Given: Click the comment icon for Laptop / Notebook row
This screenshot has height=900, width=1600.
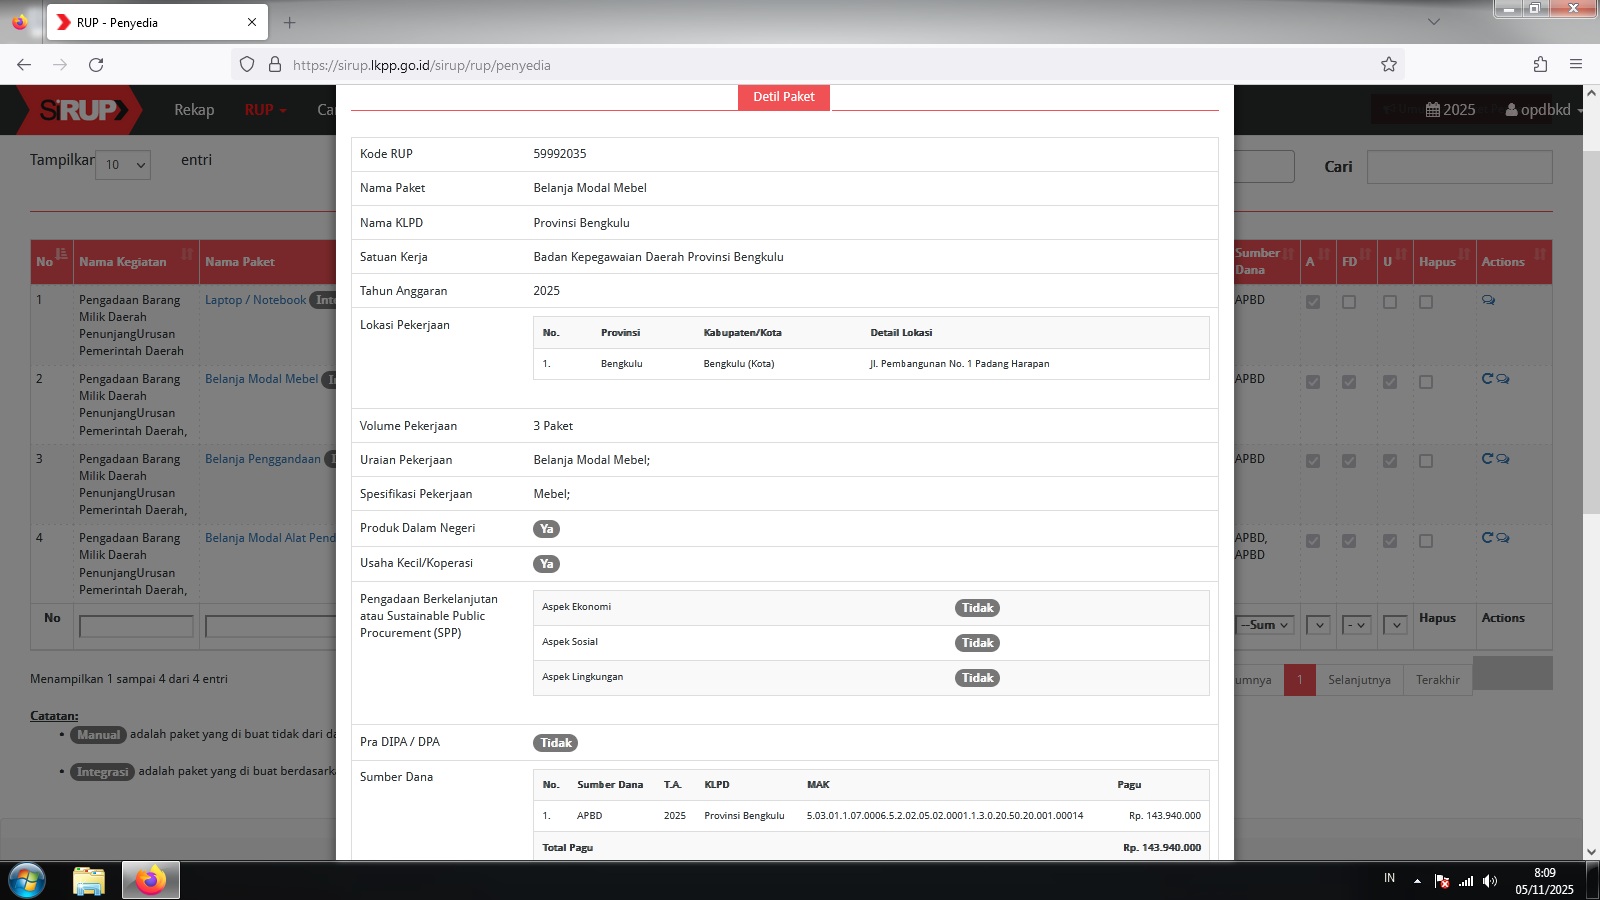Looking at the screenshot, I should point(1488,300).
